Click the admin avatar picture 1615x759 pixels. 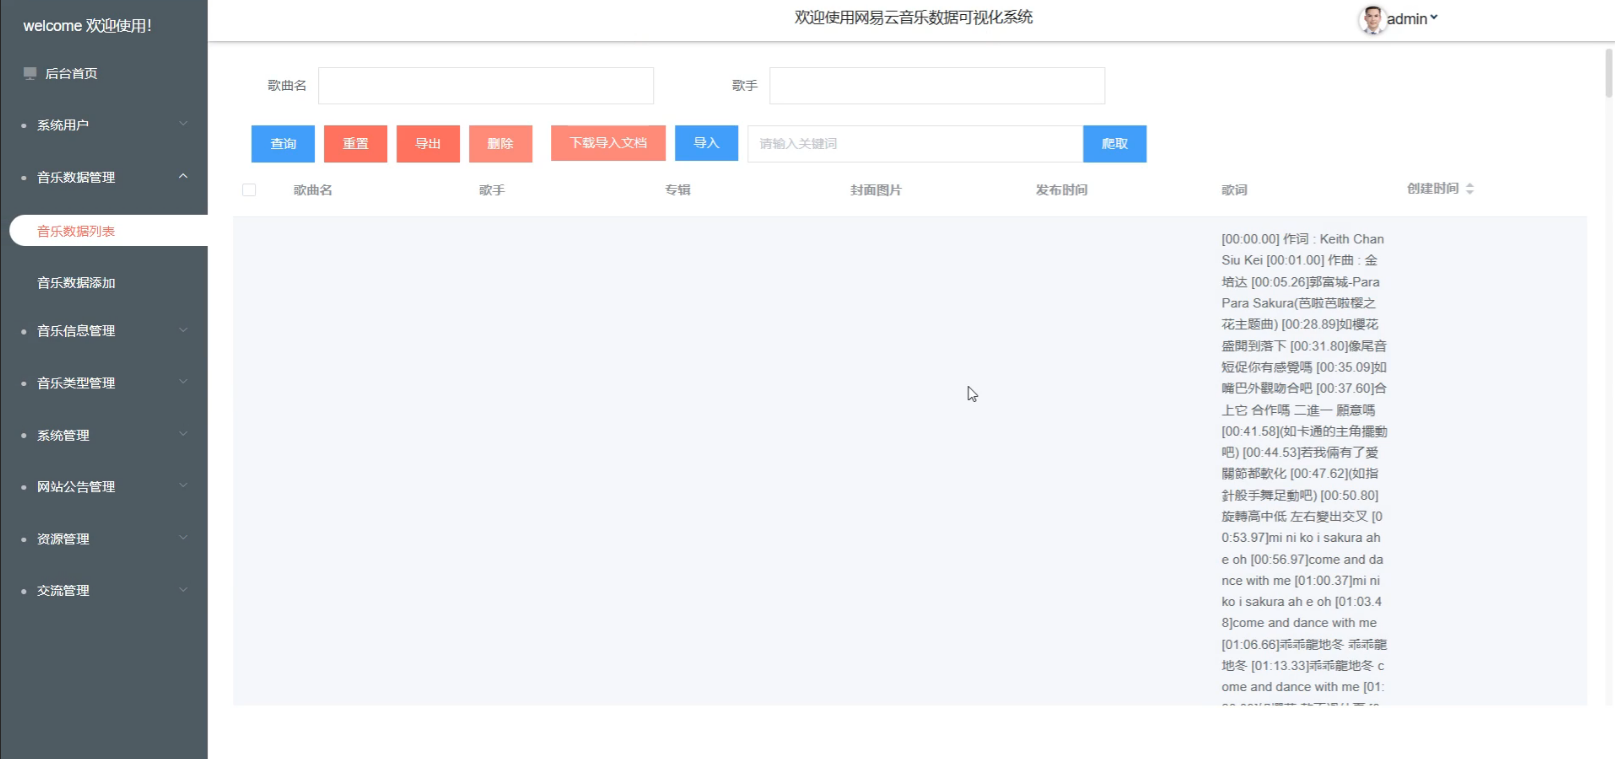pos(1372,19)
